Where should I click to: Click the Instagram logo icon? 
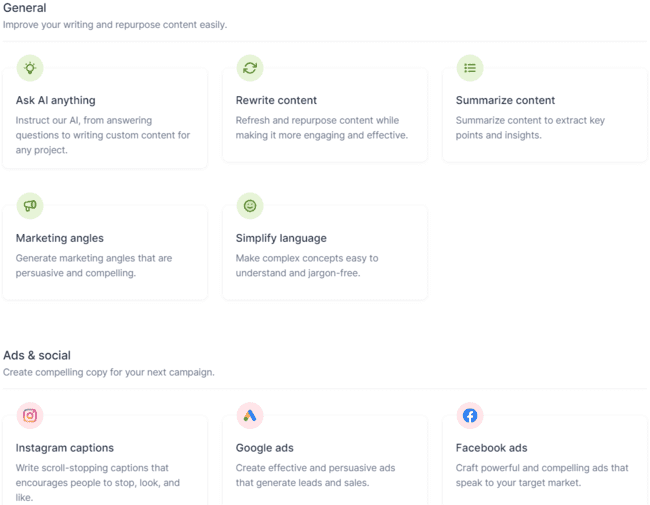(30, 415)
